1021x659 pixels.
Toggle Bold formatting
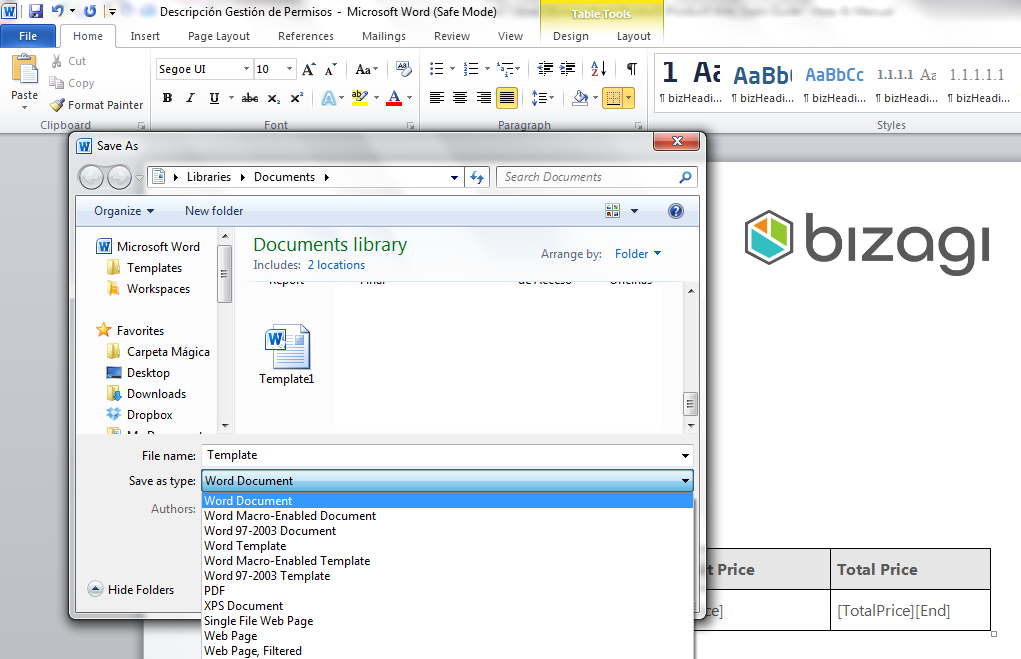(167, 98)
